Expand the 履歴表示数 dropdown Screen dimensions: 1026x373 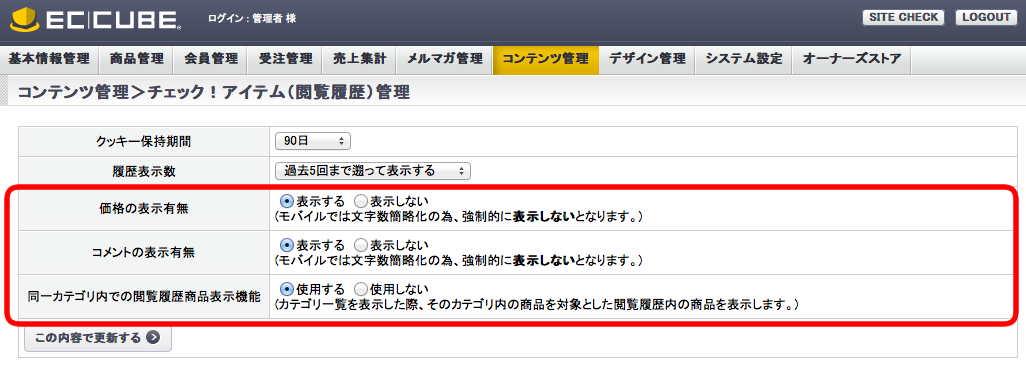click(x=373, y=171)
